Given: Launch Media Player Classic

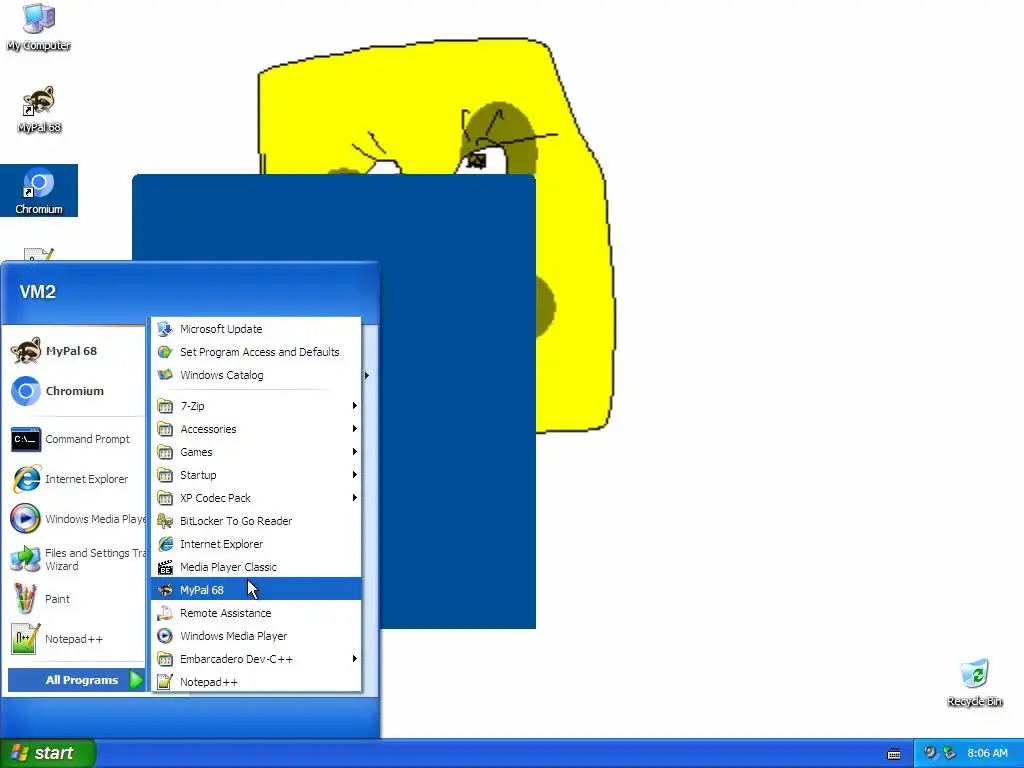Looking at the screenshot, I should pos(256,567).
